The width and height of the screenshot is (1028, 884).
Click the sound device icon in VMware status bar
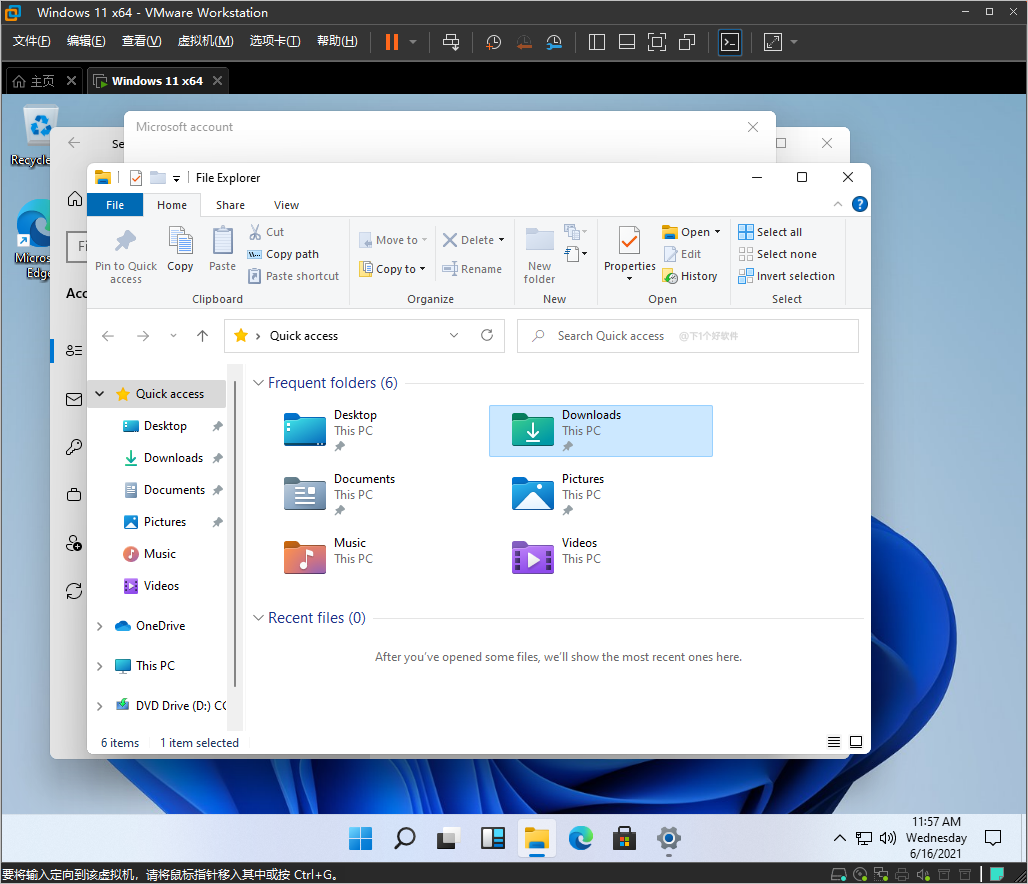[x=923, y=875]
